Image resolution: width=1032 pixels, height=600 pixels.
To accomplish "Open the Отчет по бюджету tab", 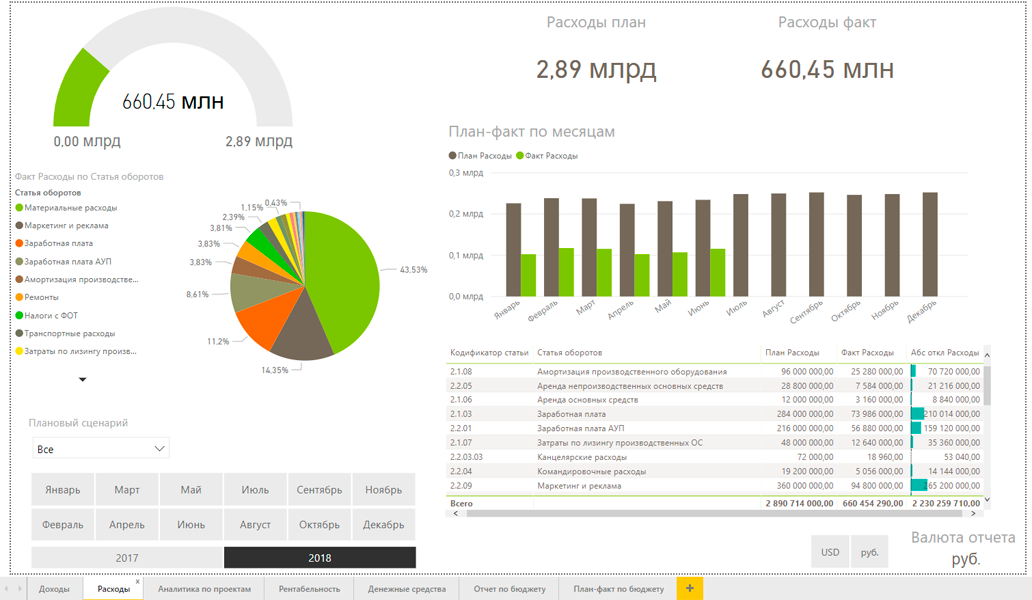I will point(509,589).
